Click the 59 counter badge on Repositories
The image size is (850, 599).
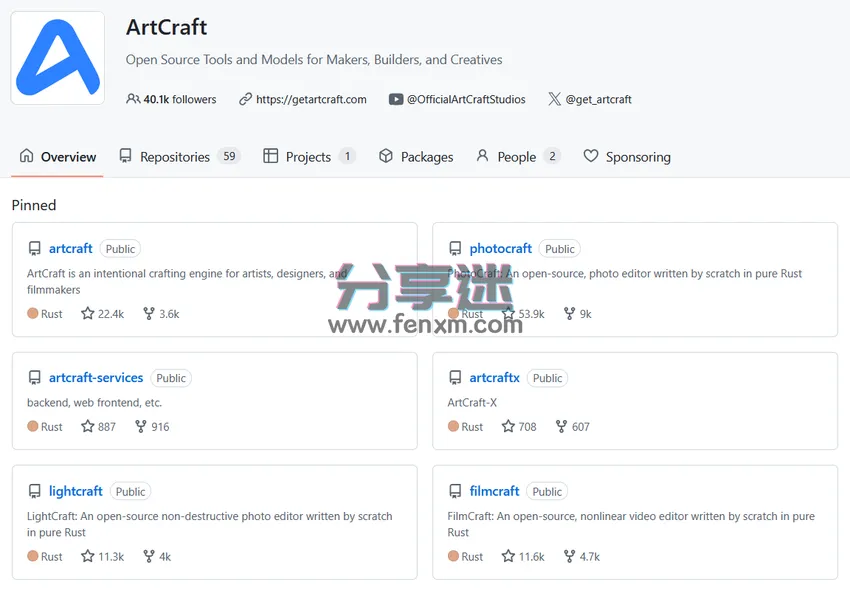click(229, 156)
